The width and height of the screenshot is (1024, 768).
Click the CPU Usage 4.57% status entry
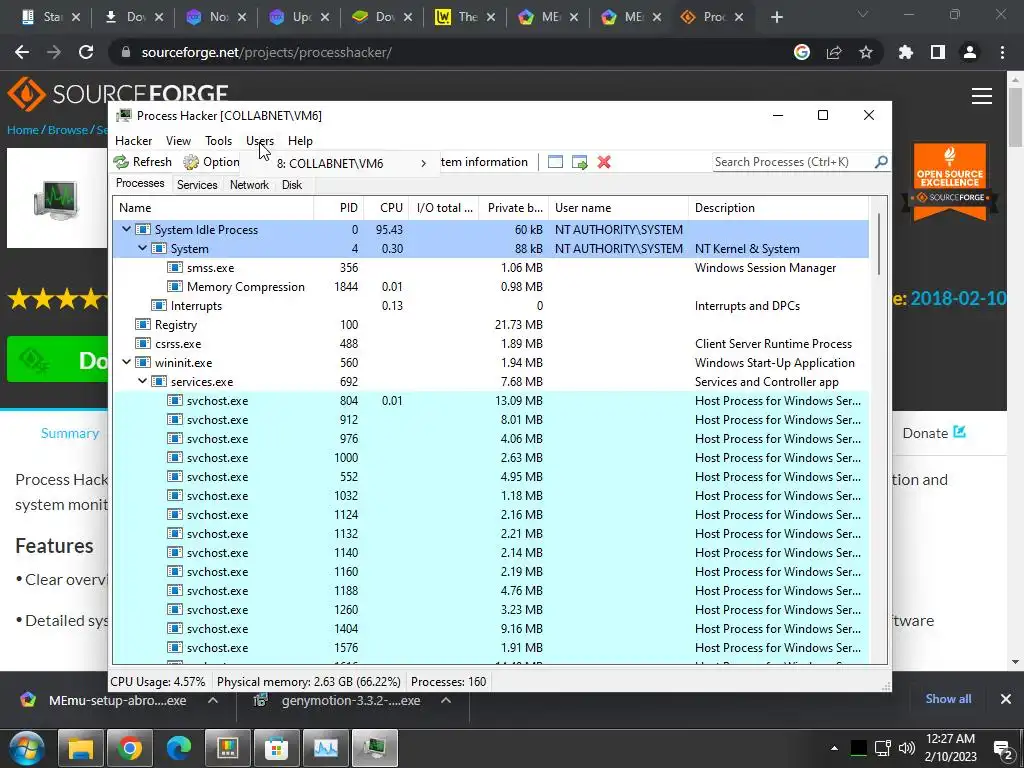(x=158, y=682)
